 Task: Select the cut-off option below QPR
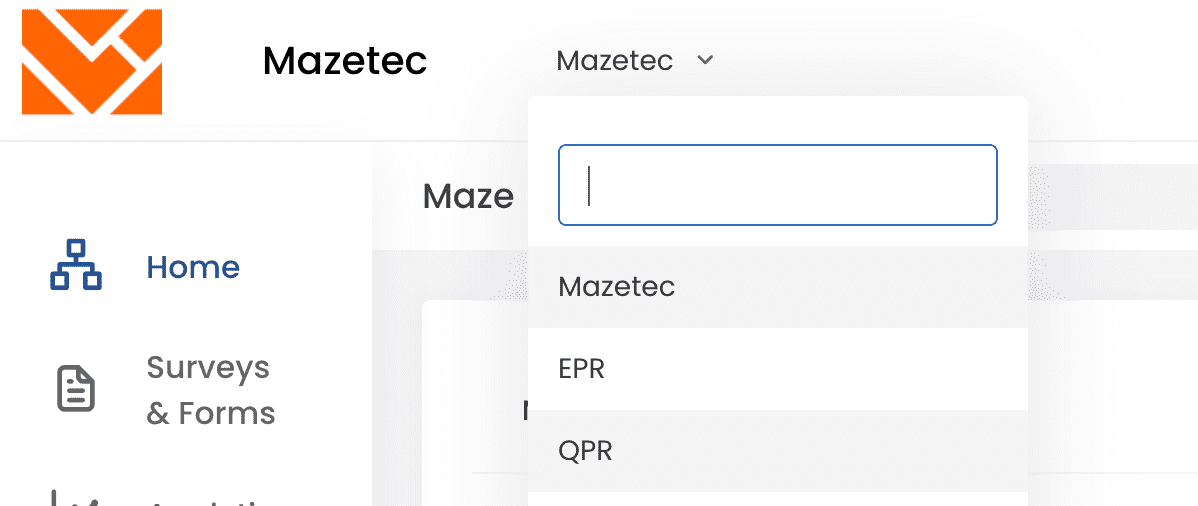(778, 500)
